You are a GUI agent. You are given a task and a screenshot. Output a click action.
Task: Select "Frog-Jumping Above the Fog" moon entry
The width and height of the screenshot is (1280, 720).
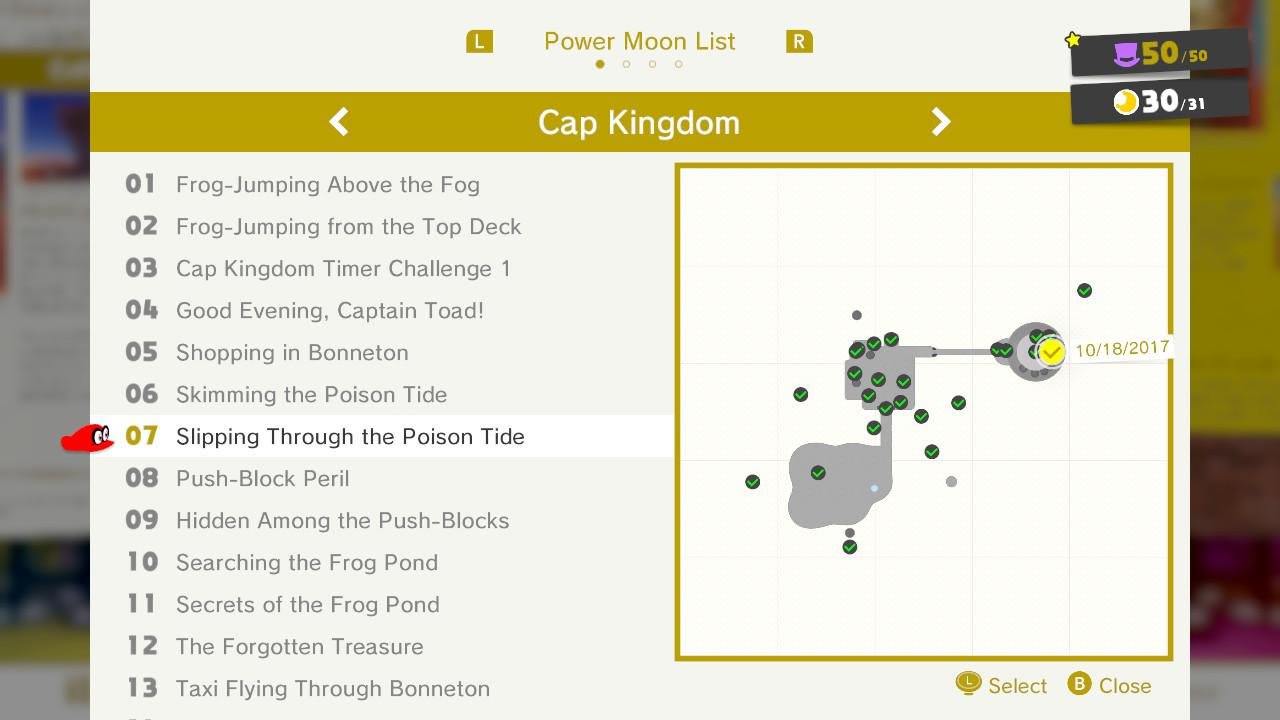327,185
